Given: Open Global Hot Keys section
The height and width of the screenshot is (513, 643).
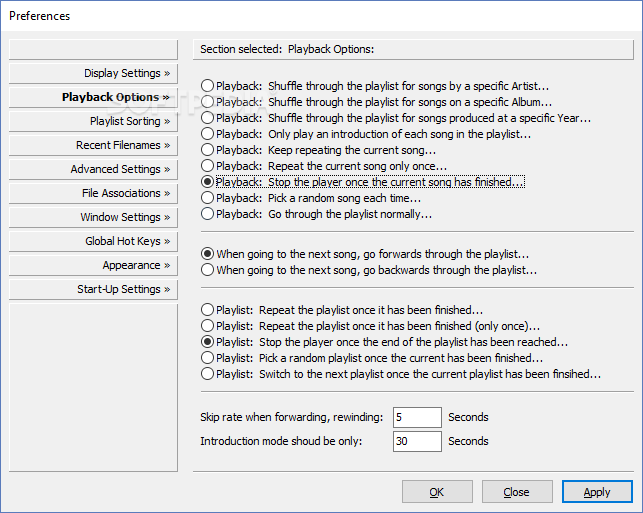Looking at the screenshot, I should pos(93,241).
